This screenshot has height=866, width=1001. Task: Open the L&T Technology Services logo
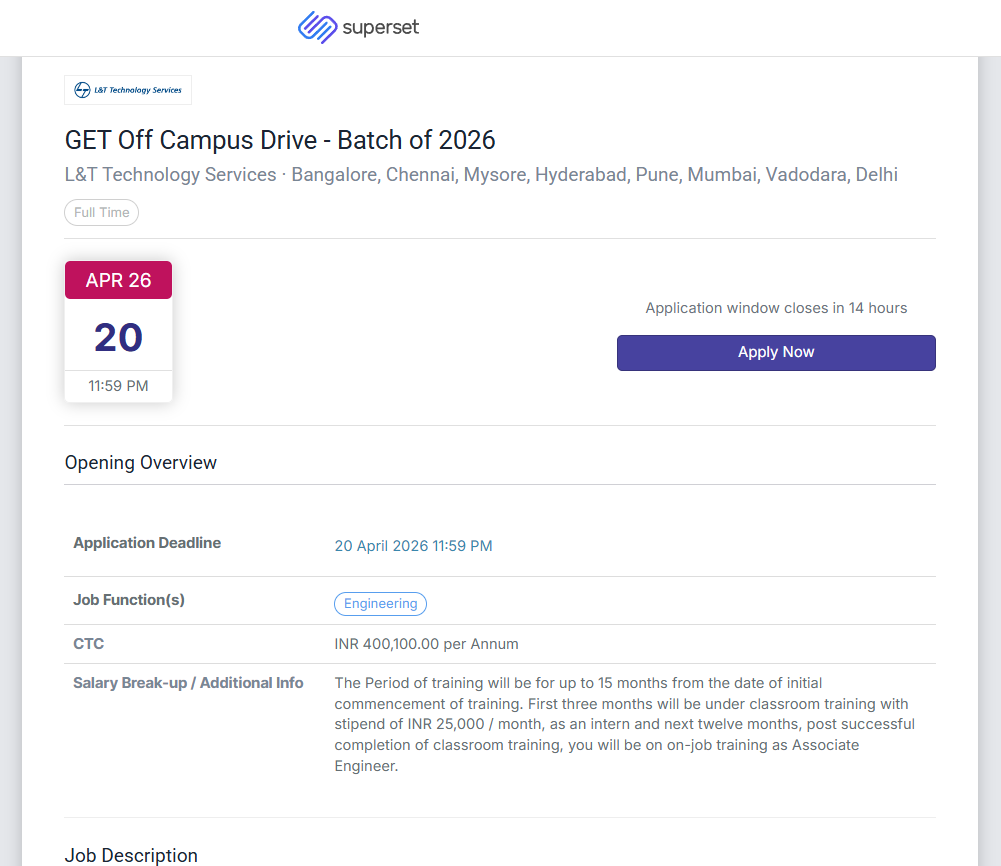pos(128,90)
